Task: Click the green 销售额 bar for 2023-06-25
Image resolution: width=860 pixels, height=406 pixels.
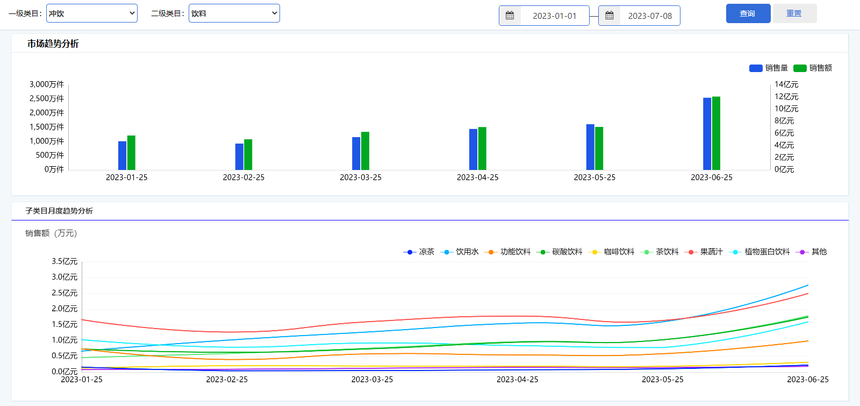Action: click(716, 133)
